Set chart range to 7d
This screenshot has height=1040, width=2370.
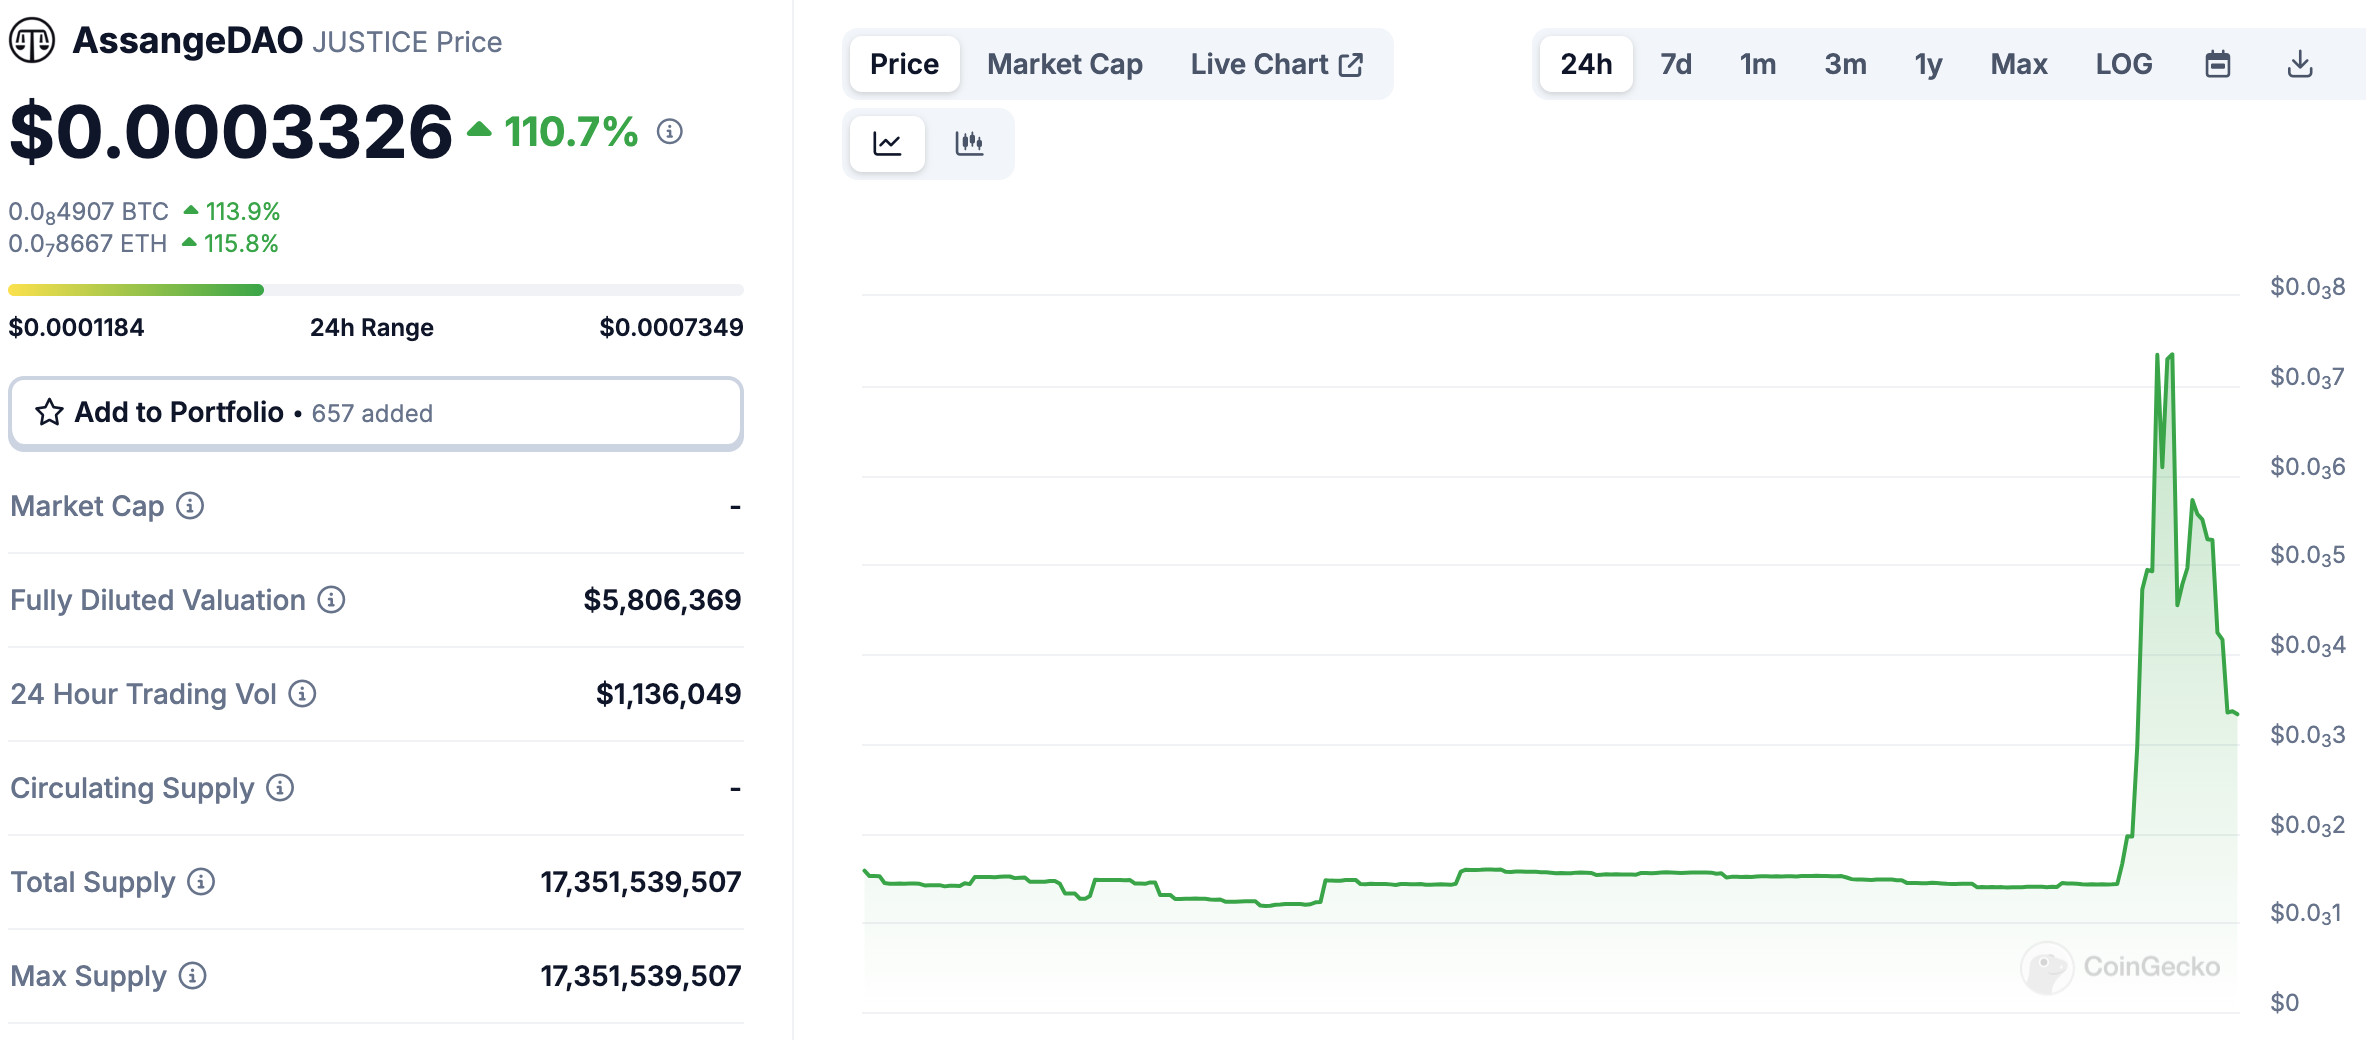(x=1676, y=64)
